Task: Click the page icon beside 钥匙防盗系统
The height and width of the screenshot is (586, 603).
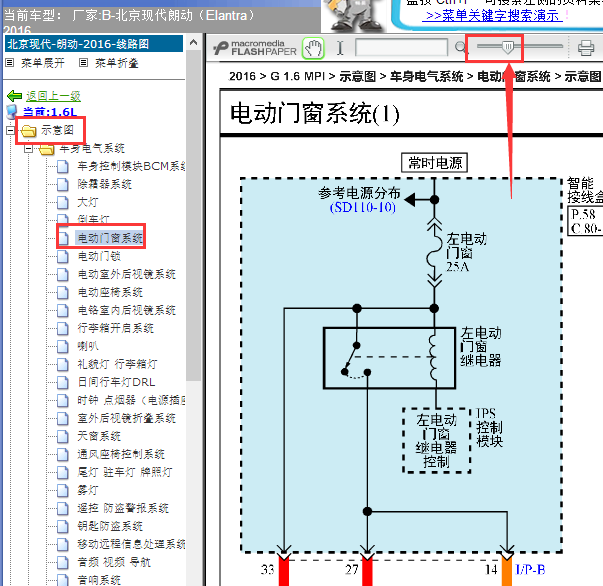Action: (63, 526)
